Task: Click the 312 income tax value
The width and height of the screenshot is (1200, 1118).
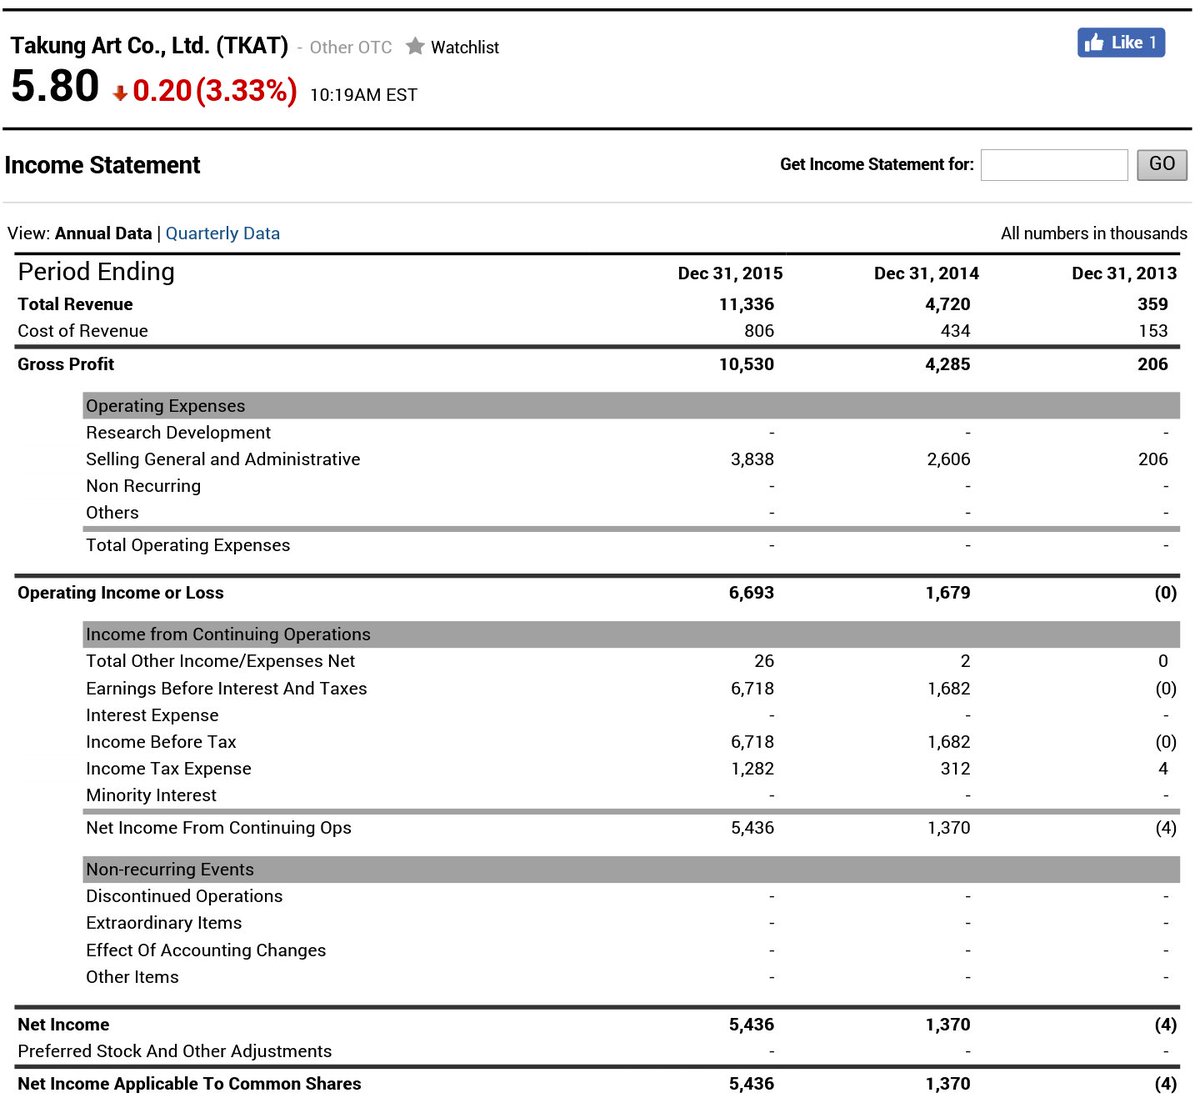Action: click(x=955, y=769)
